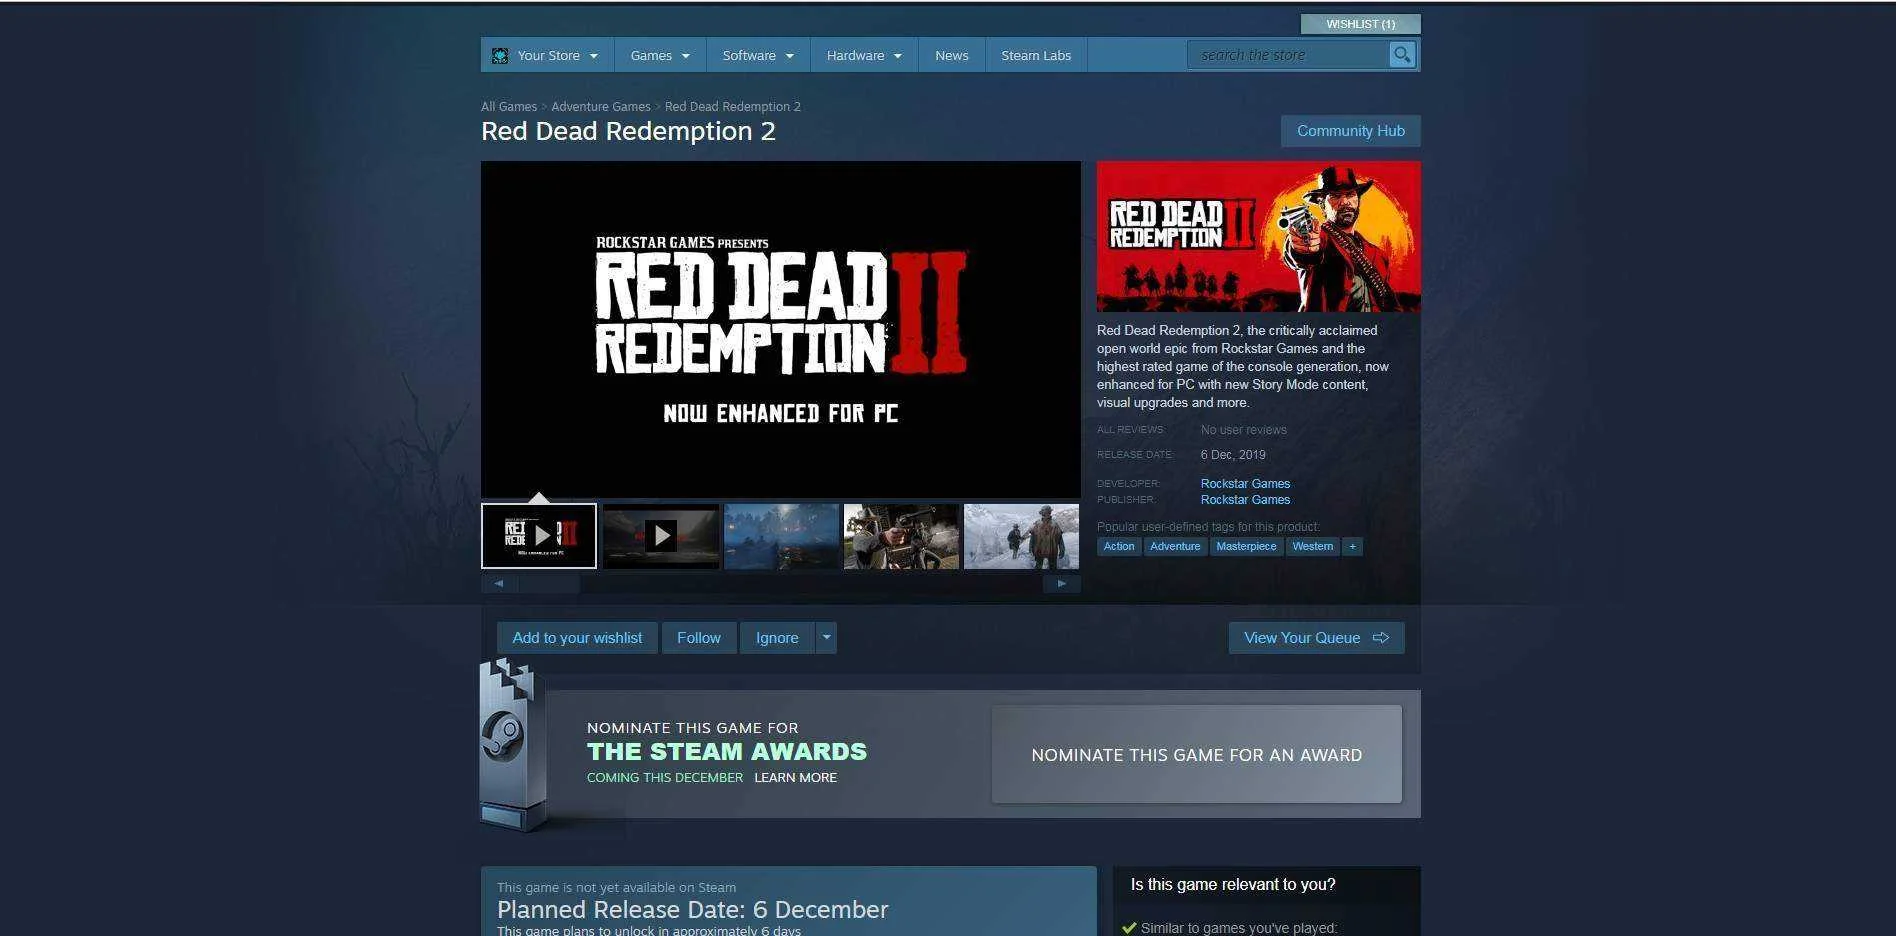Click View Your Queue
The image size is (1896, 936).
tap(1316, 638)
